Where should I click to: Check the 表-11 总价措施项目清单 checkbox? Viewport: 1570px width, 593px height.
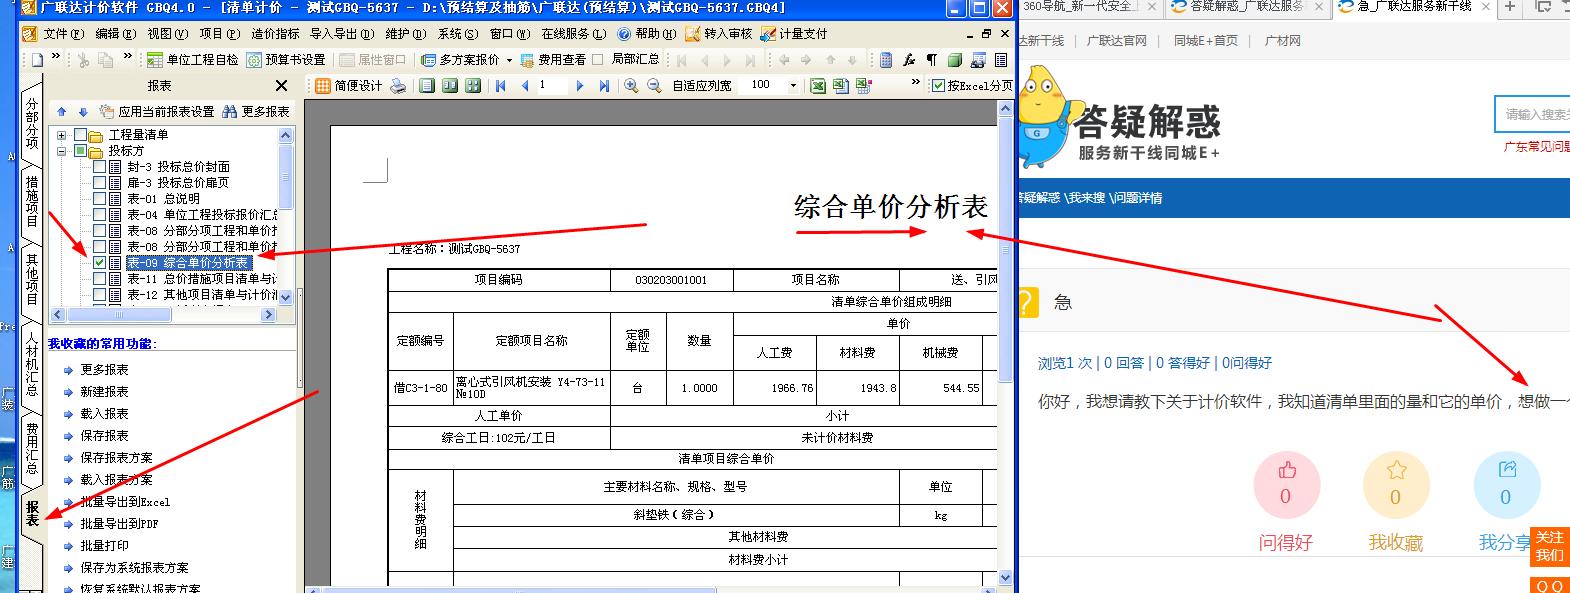coord(100,279)
